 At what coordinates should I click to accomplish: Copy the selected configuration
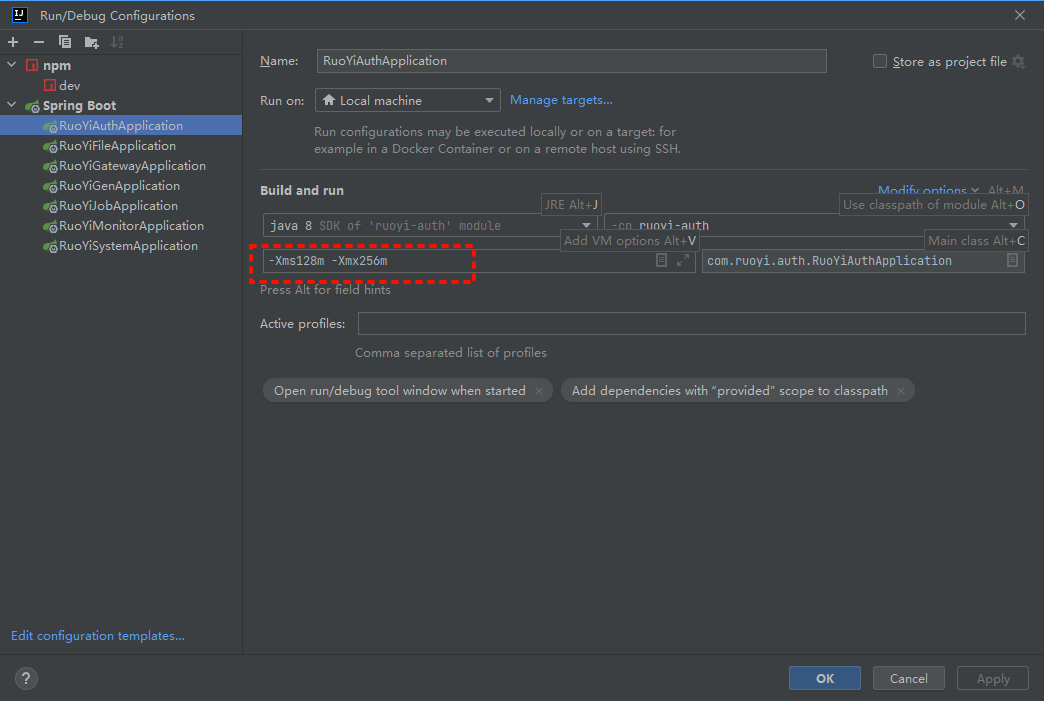coord(65,42)
